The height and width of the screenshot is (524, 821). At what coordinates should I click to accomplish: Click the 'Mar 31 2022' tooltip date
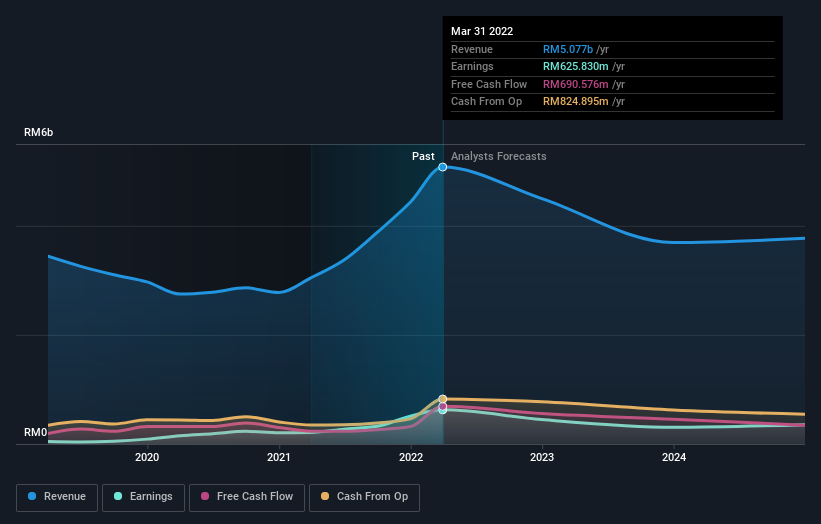click(x=482, y=31)
